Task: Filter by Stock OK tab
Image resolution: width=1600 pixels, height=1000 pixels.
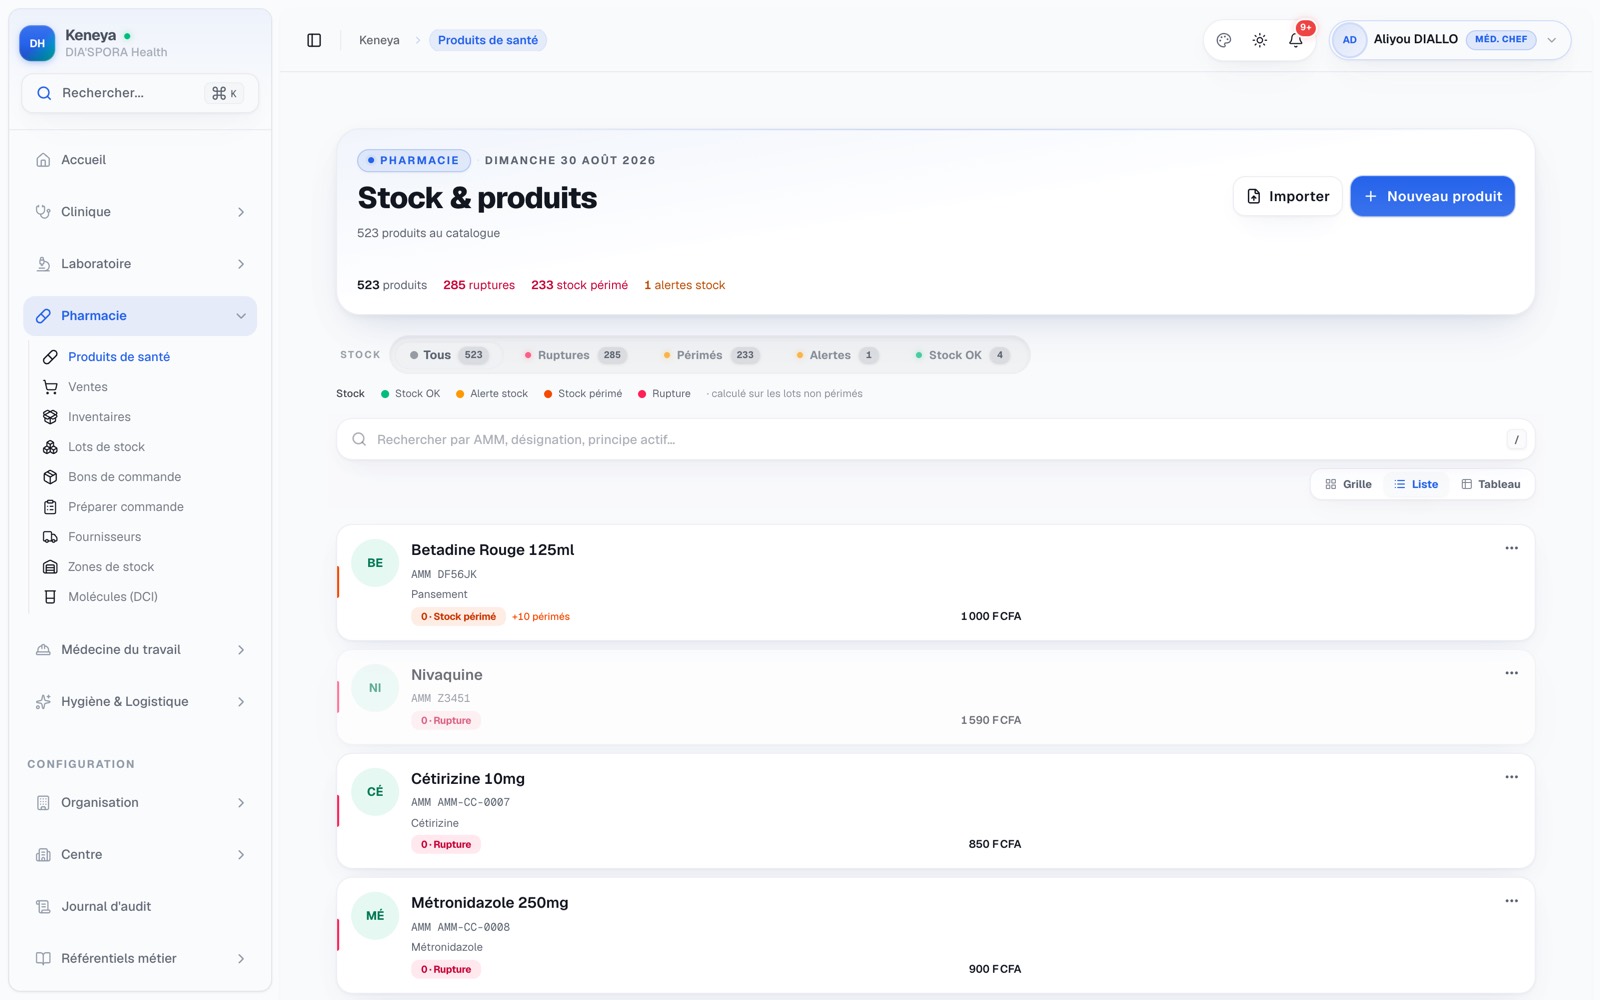Action: 963,355
